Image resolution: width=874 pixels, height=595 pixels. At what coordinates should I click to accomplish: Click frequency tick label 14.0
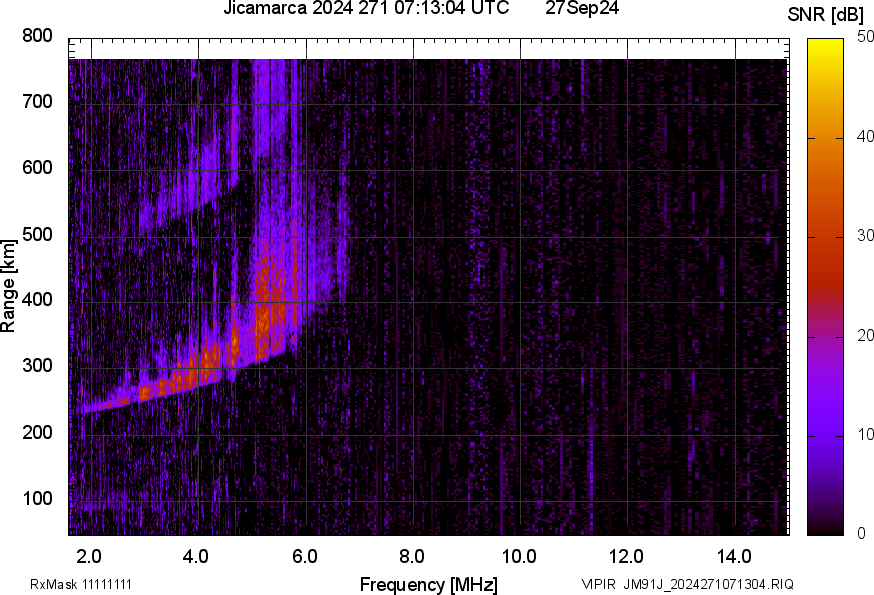[734, 556]
